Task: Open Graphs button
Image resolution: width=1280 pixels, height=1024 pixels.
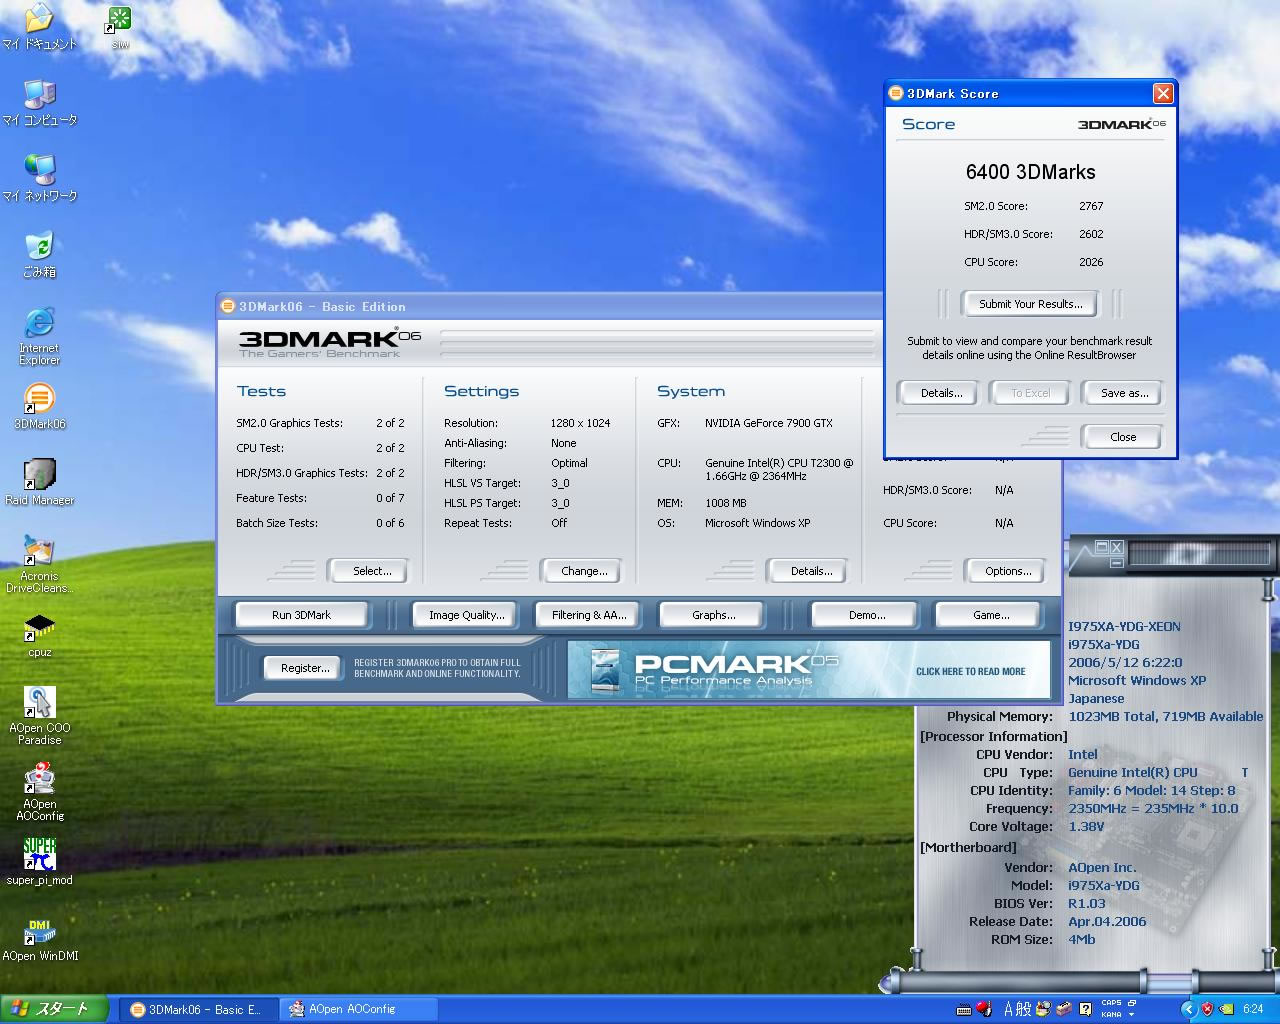Action: (713, 615)
